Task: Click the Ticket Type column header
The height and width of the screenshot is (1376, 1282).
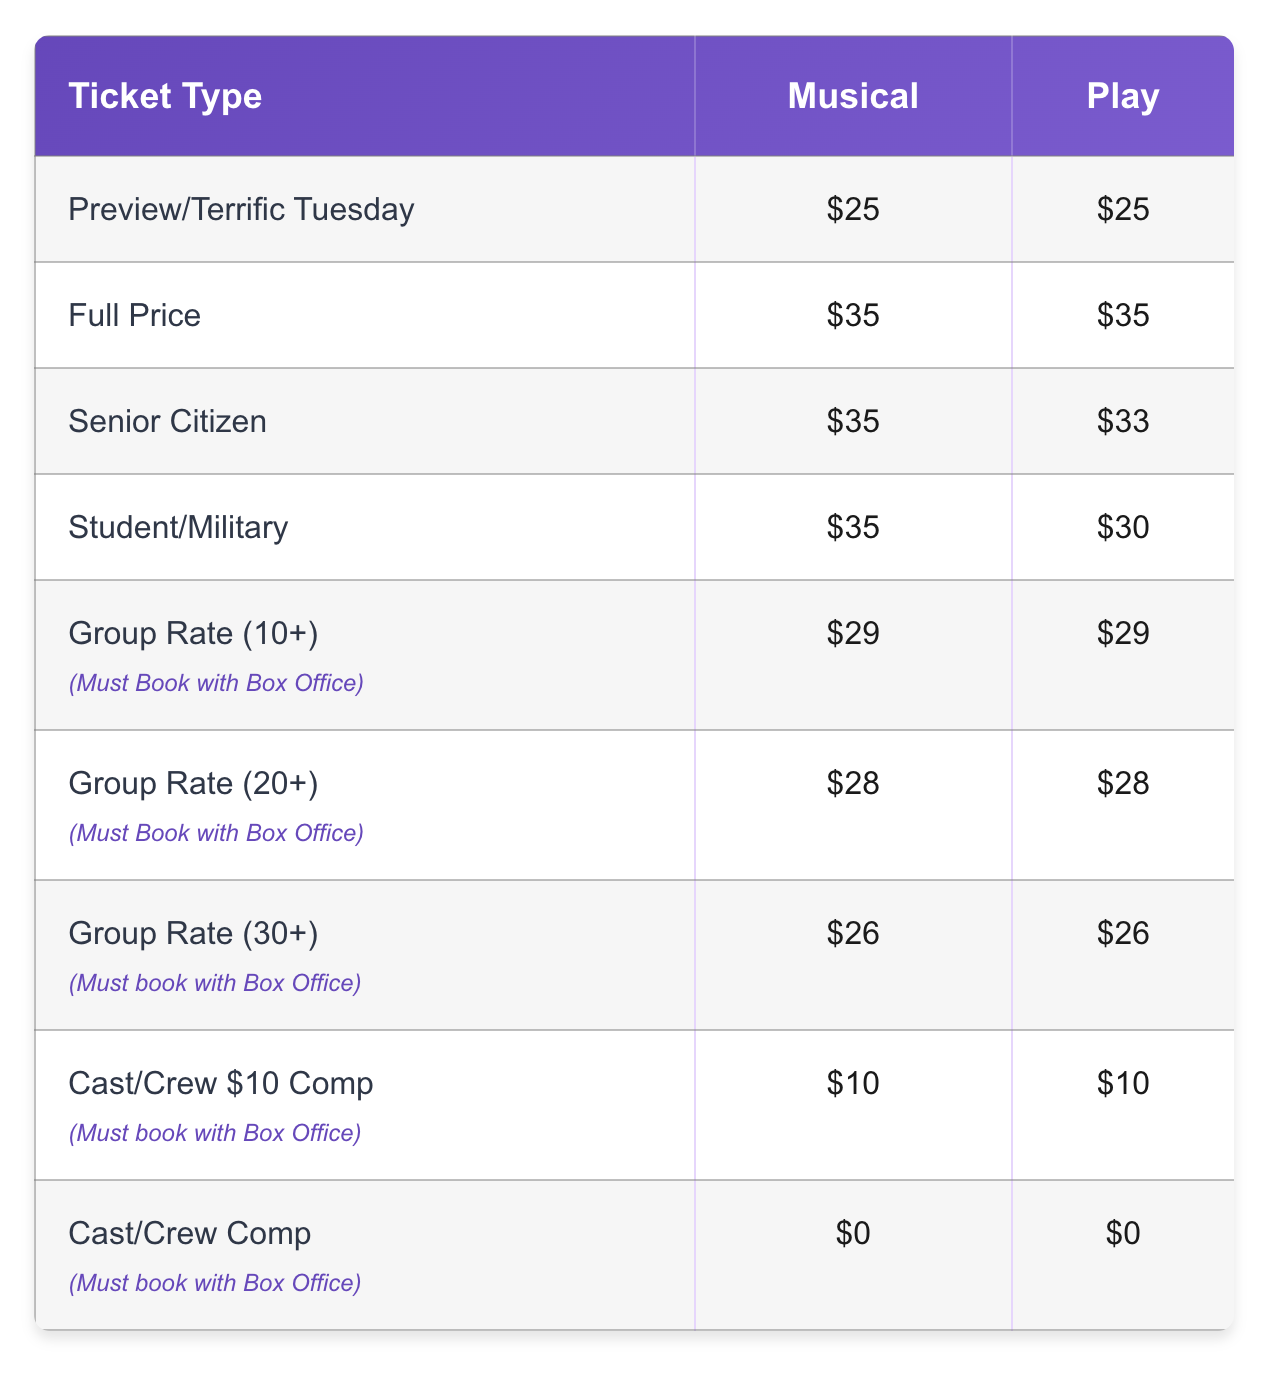Action: (x=165, y=96)
